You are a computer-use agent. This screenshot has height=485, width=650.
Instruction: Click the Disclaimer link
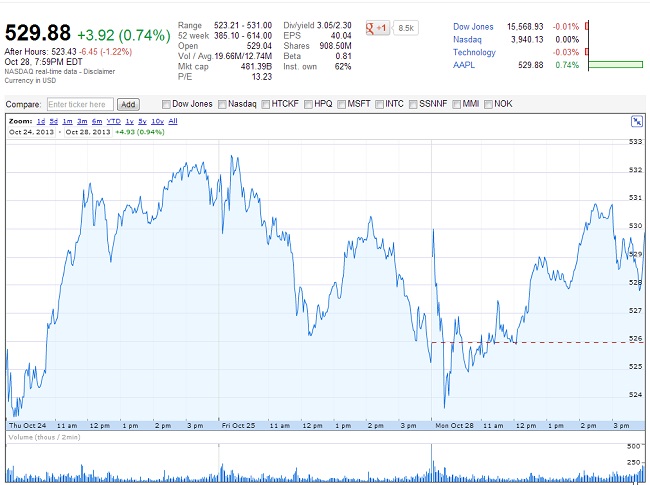(99, 71)
